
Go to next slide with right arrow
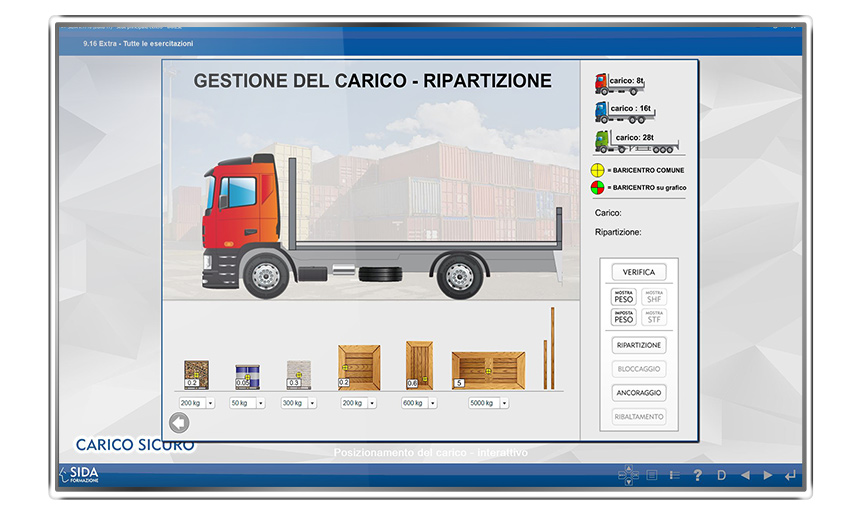click(x=768, y=475)
